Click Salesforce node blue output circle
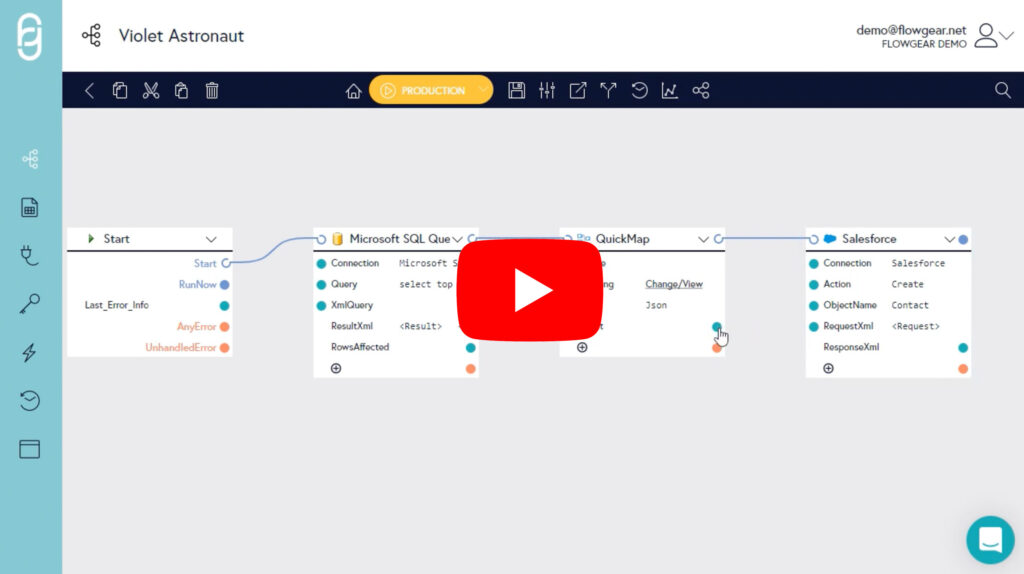The height and width of the screenshot is (574, 1024). pos(963,240)
